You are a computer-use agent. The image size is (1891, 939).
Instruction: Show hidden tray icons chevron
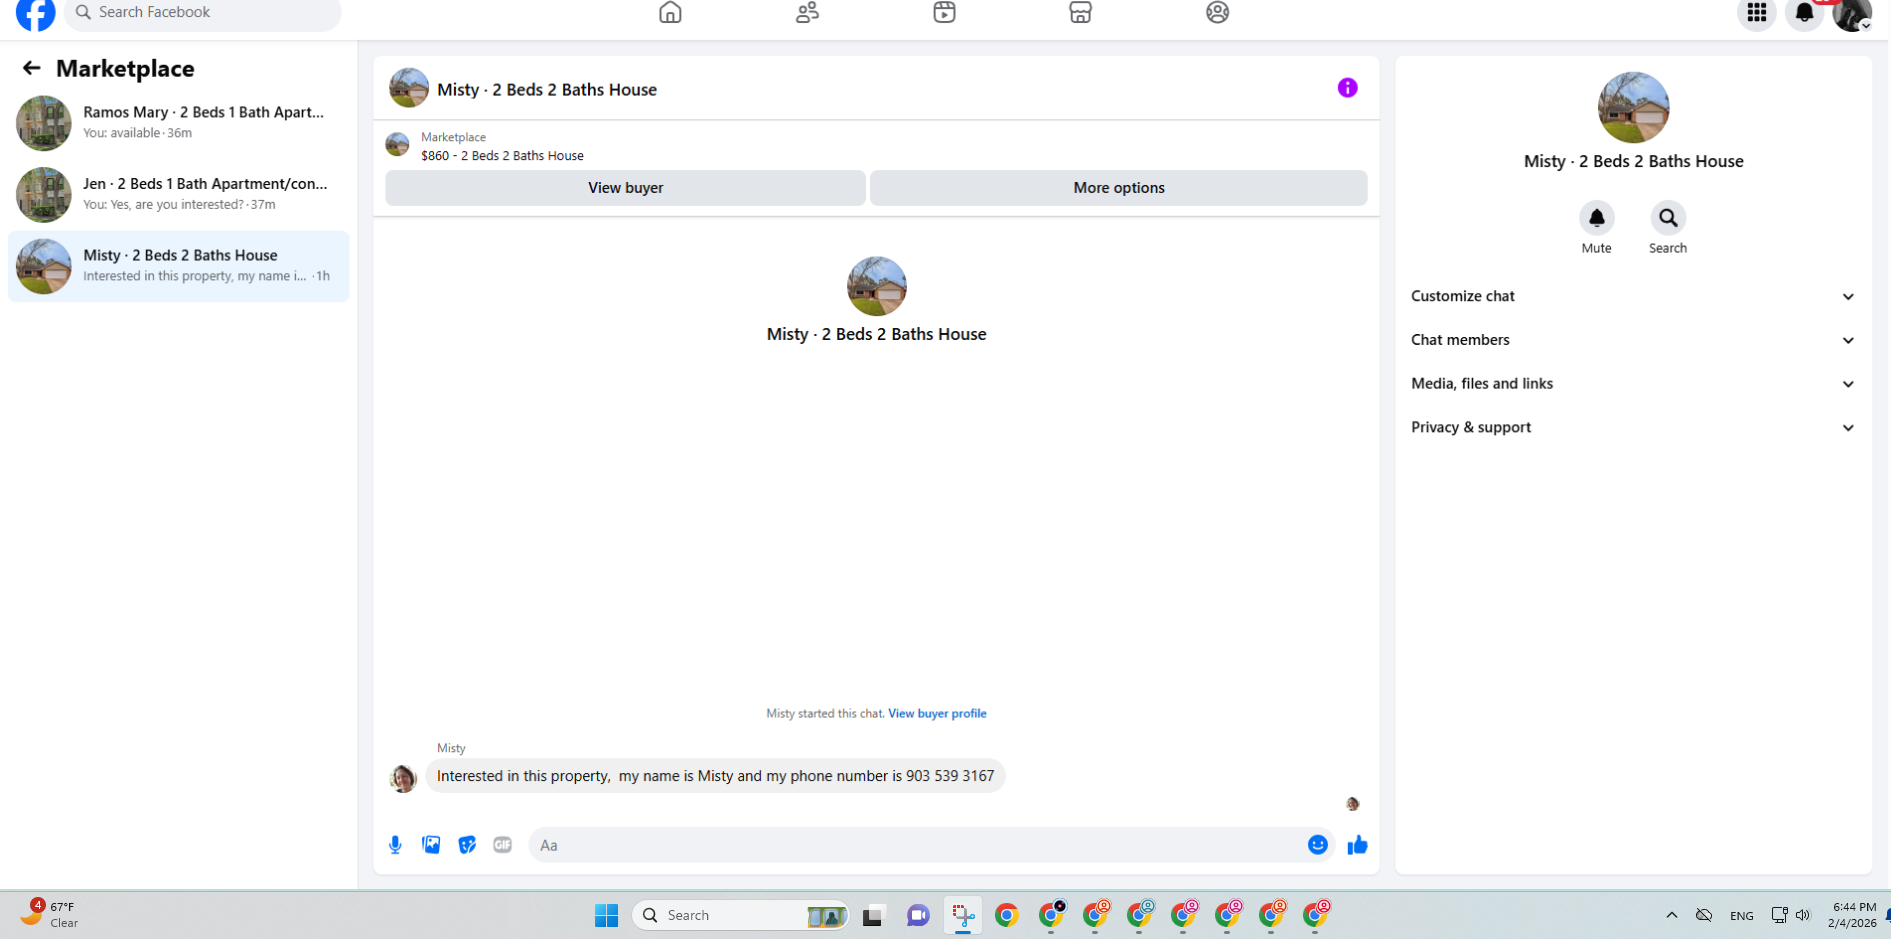click(x=1671, y=915)
